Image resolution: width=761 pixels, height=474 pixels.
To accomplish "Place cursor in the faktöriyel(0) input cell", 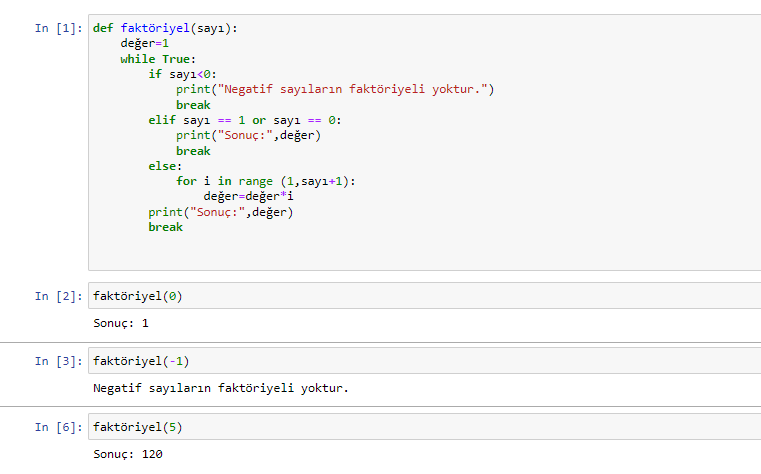I will (x=424, y=296).
